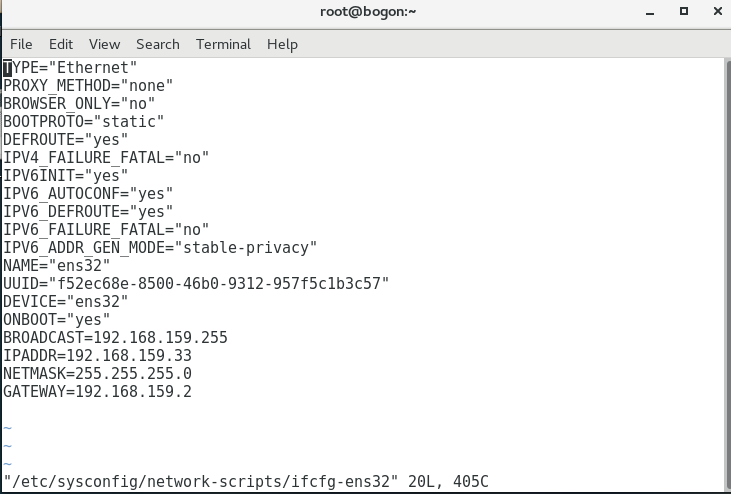Close the root@bogon terminal window
This screenshot has width=731, height=494.
[718, 11]
